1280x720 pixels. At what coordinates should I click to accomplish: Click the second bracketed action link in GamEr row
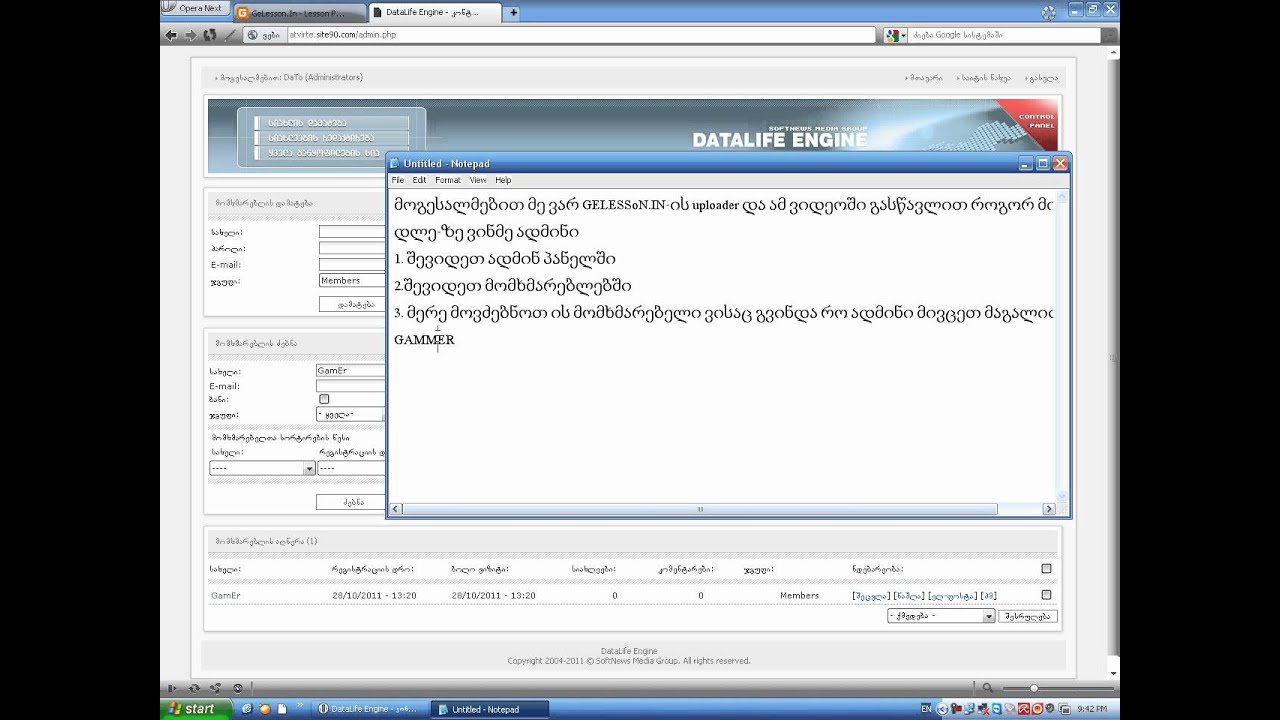point(909,595)
